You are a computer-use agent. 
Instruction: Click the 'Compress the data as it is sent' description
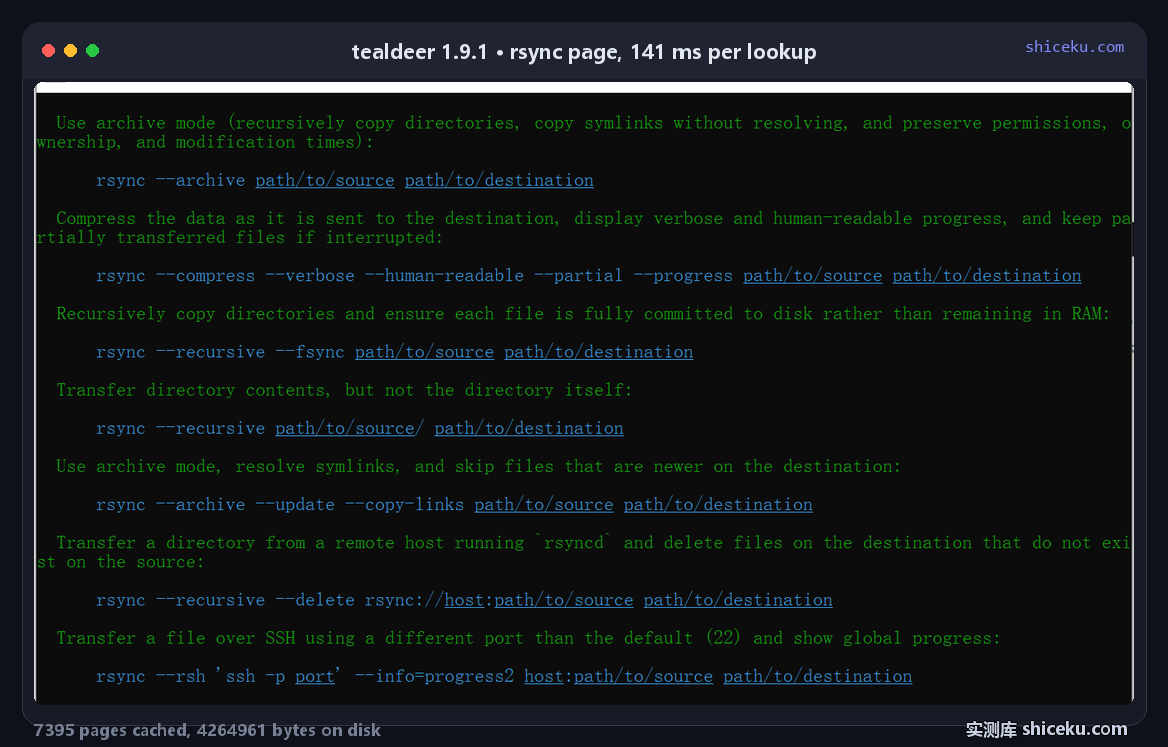(x=584, y=228)
